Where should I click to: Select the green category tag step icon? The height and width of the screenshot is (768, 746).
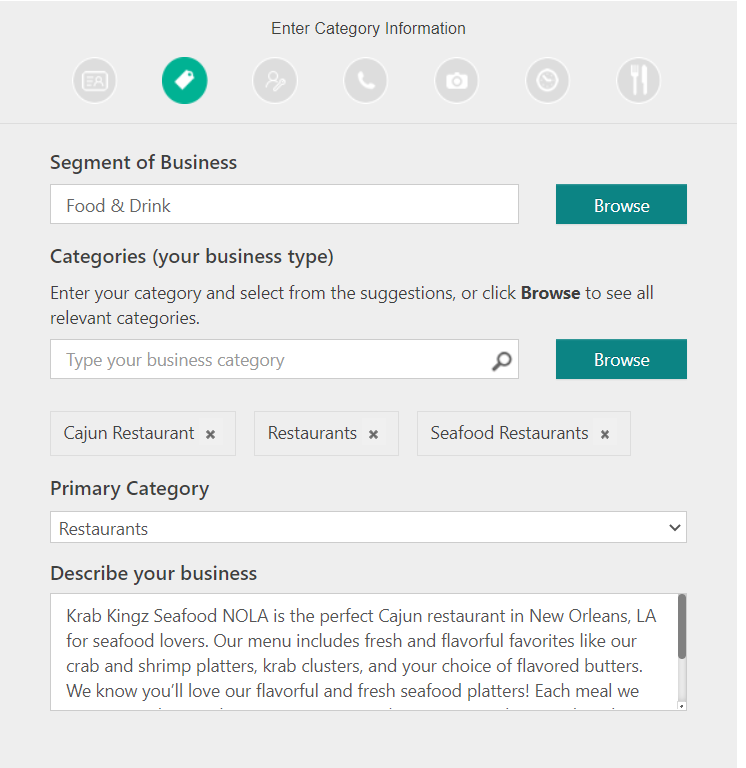185,80
